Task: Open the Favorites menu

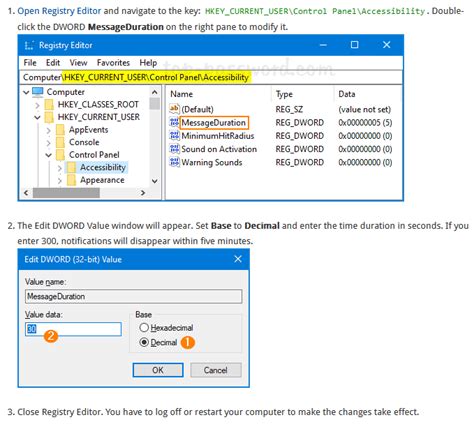Action: (x=113, y=63)
